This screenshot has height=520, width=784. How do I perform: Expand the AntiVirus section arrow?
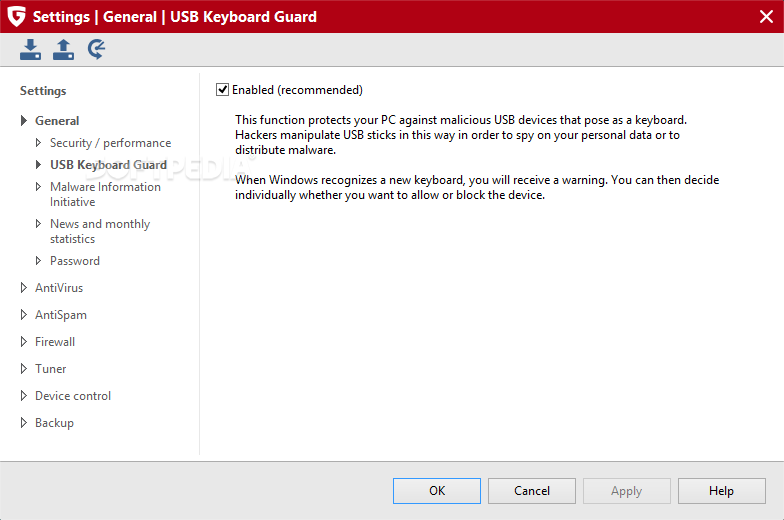point(24,288)
